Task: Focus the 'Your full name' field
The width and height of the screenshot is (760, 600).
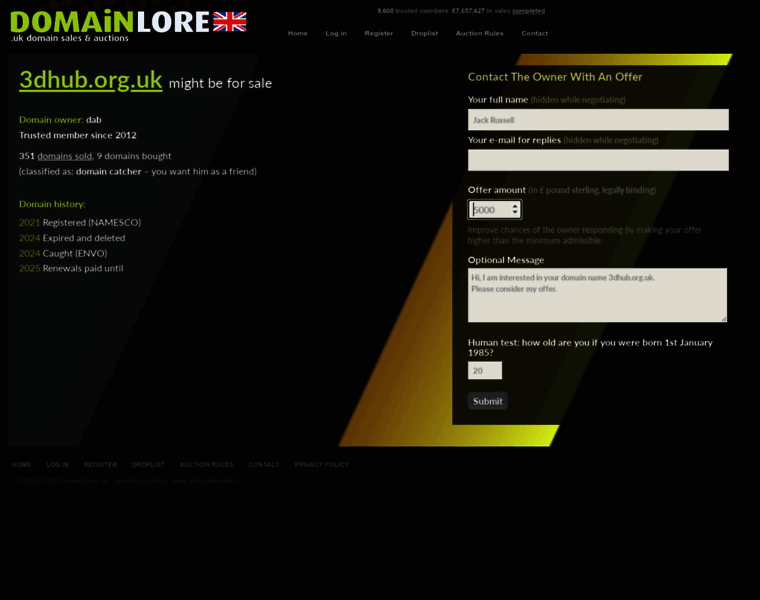Action: click(x=597, y=120)
